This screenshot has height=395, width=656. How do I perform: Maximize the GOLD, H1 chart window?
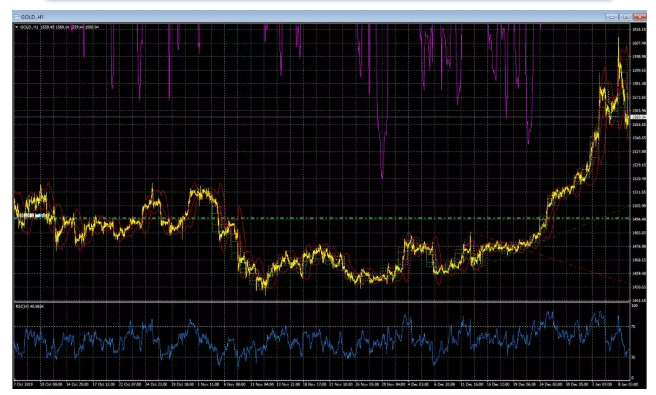click(x=625, y=17)
